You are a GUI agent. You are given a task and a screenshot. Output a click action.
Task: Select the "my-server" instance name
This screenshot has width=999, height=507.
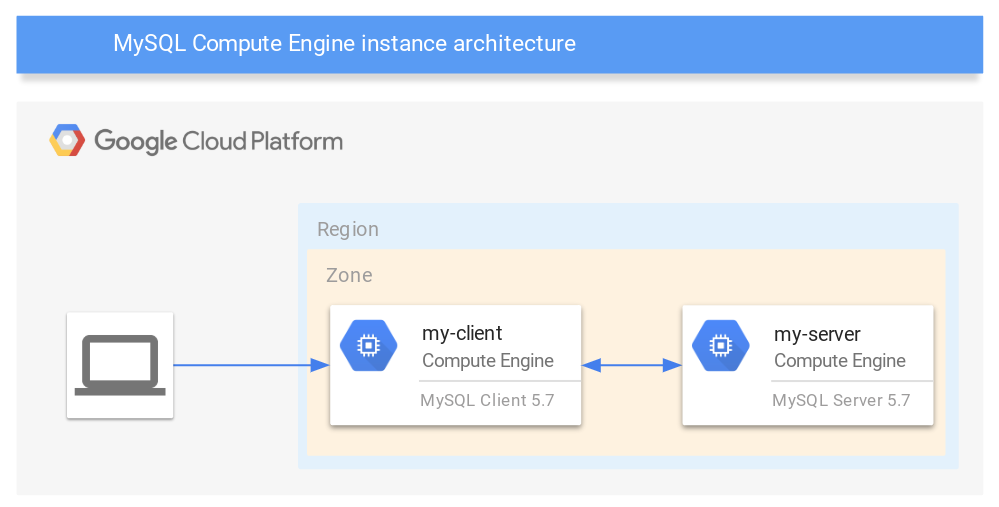(817, 333)
